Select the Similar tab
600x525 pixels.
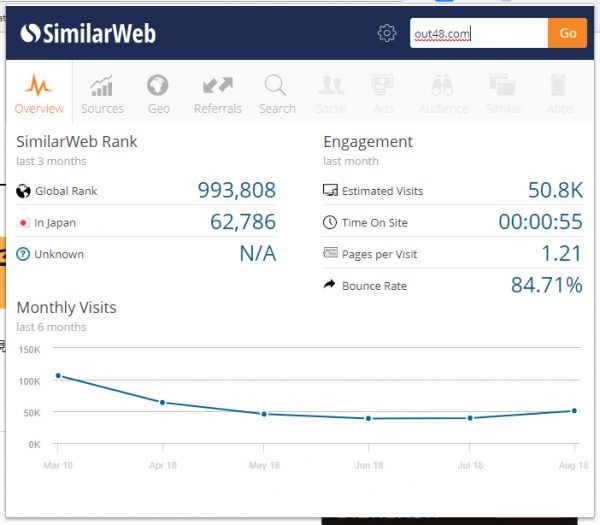click(x=503, y=95)
